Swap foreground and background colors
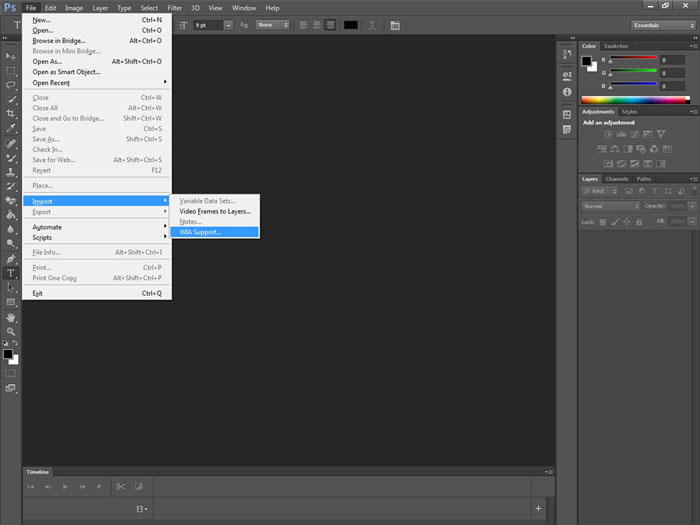The height and width of the screenshot is (525, 700). [15, 343]
